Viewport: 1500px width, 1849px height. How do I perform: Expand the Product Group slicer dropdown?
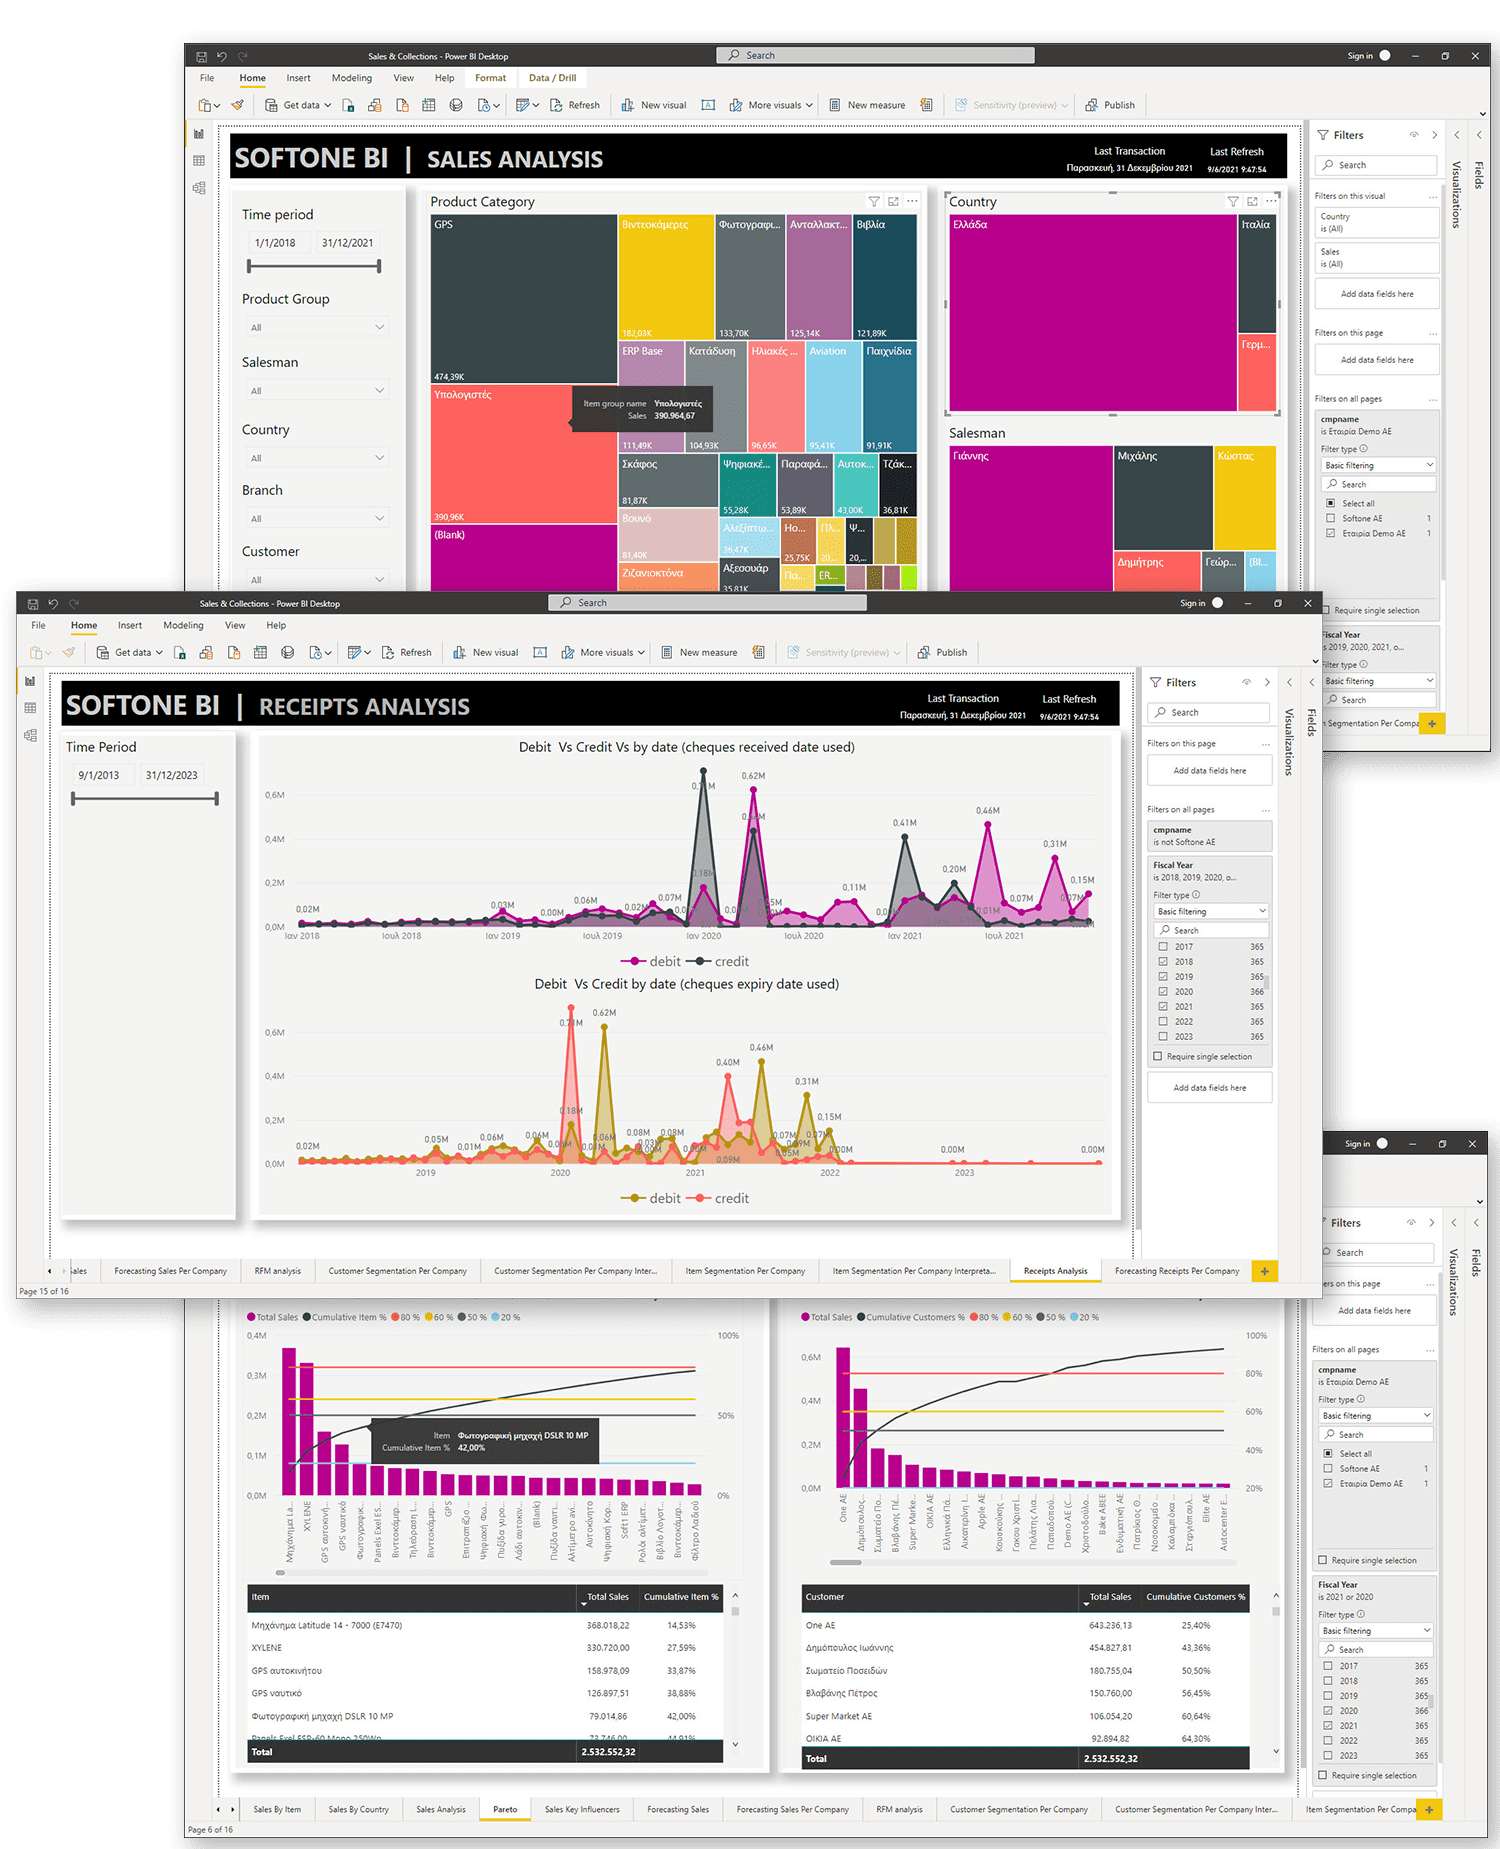point(379,327)
